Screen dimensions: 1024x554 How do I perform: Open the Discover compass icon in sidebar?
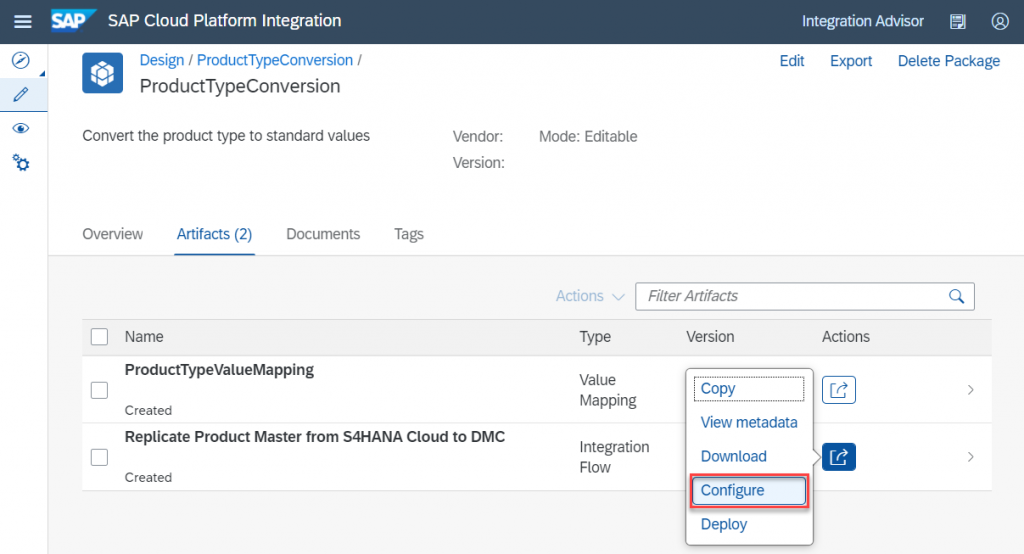(21, 61)
